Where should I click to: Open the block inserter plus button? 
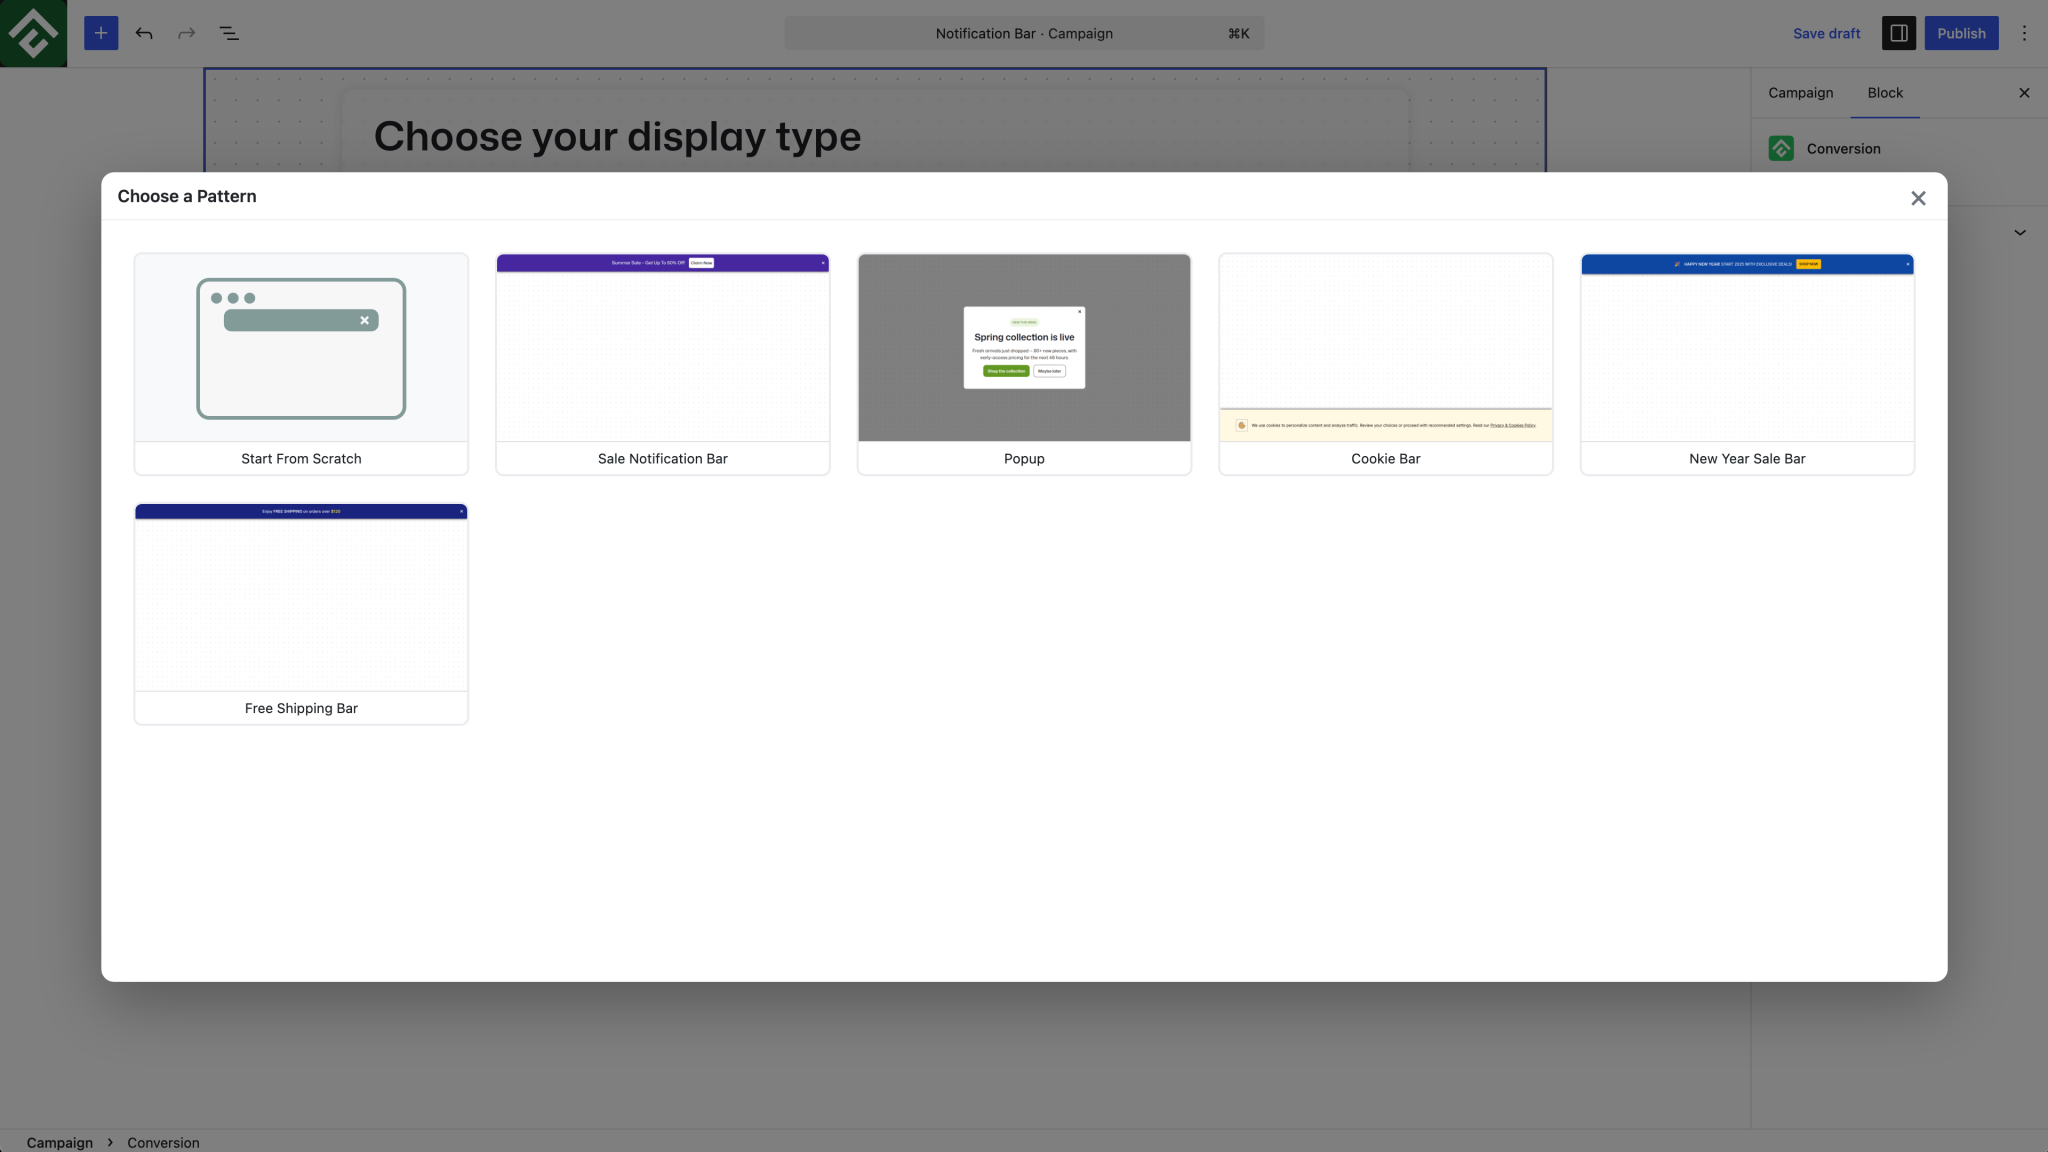[x=101, y=33]
